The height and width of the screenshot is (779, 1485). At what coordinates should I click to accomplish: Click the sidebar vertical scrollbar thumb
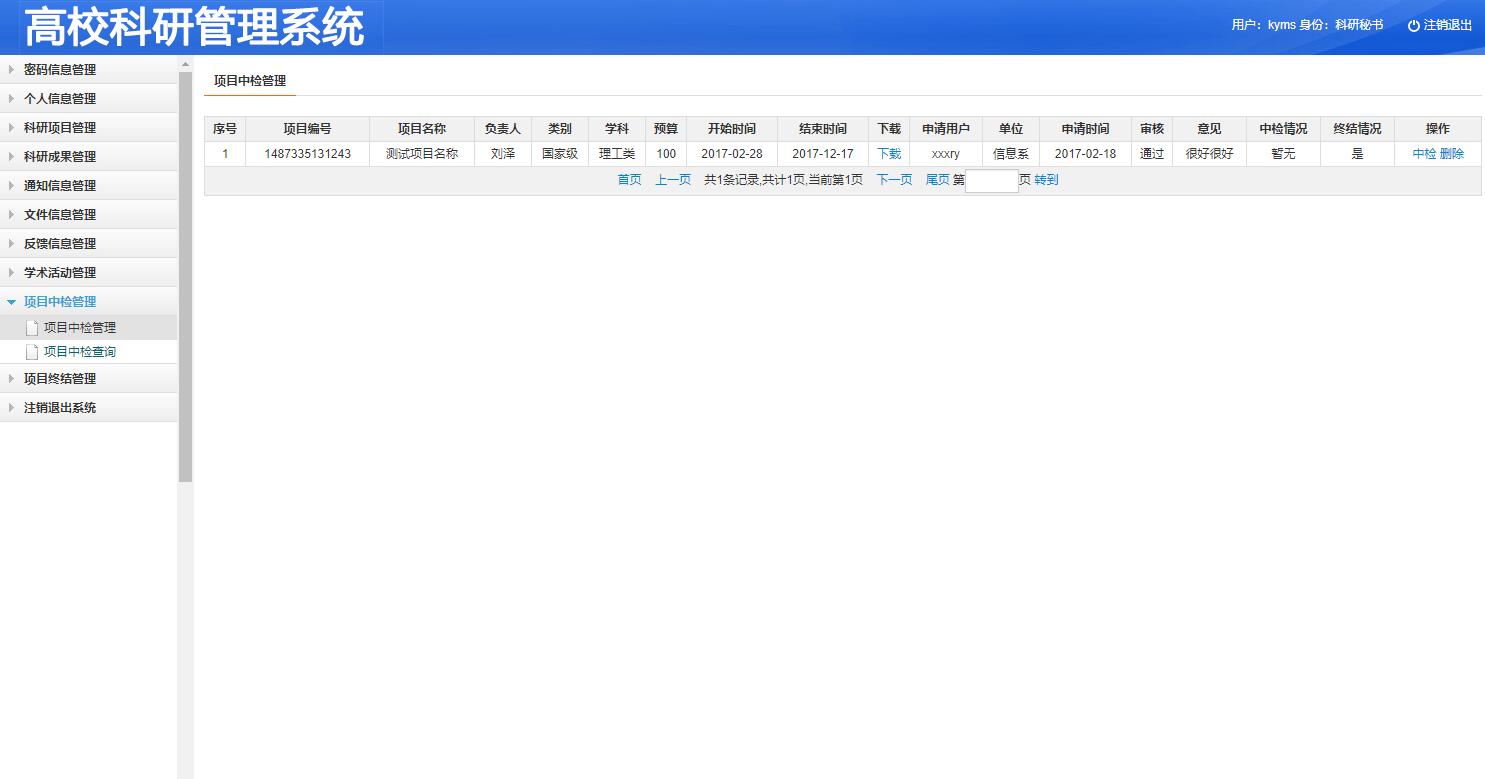[x=185, y=277]
